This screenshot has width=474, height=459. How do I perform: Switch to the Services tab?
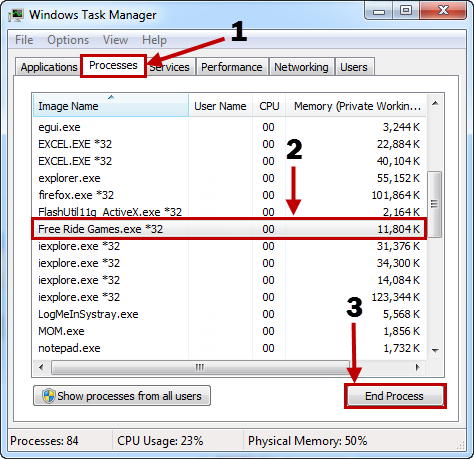pos(170,67)
